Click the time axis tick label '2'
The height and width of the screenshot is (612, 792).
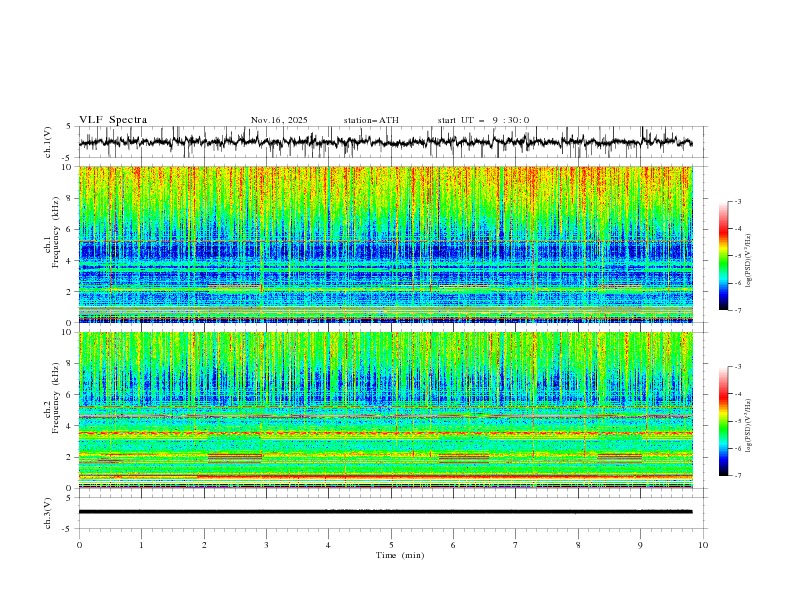point(204,545)
